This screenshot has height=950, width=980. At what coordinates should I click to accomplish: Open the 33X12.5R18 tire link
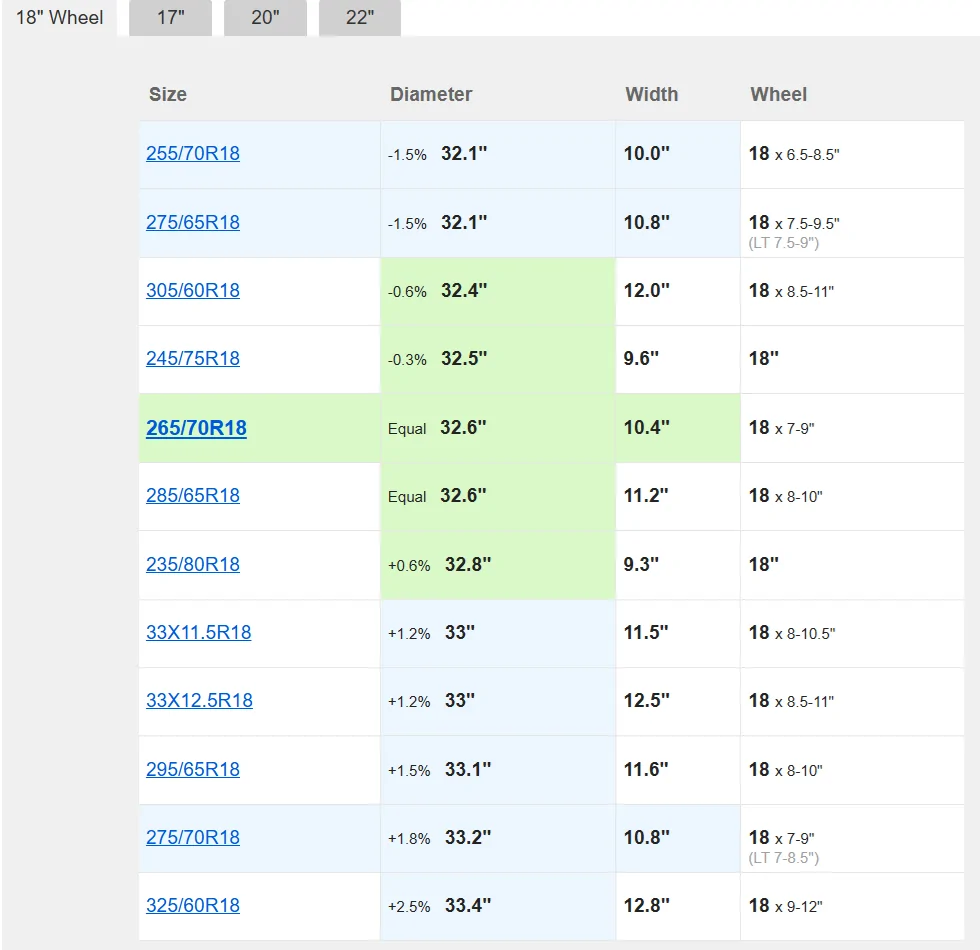(199, 701)
